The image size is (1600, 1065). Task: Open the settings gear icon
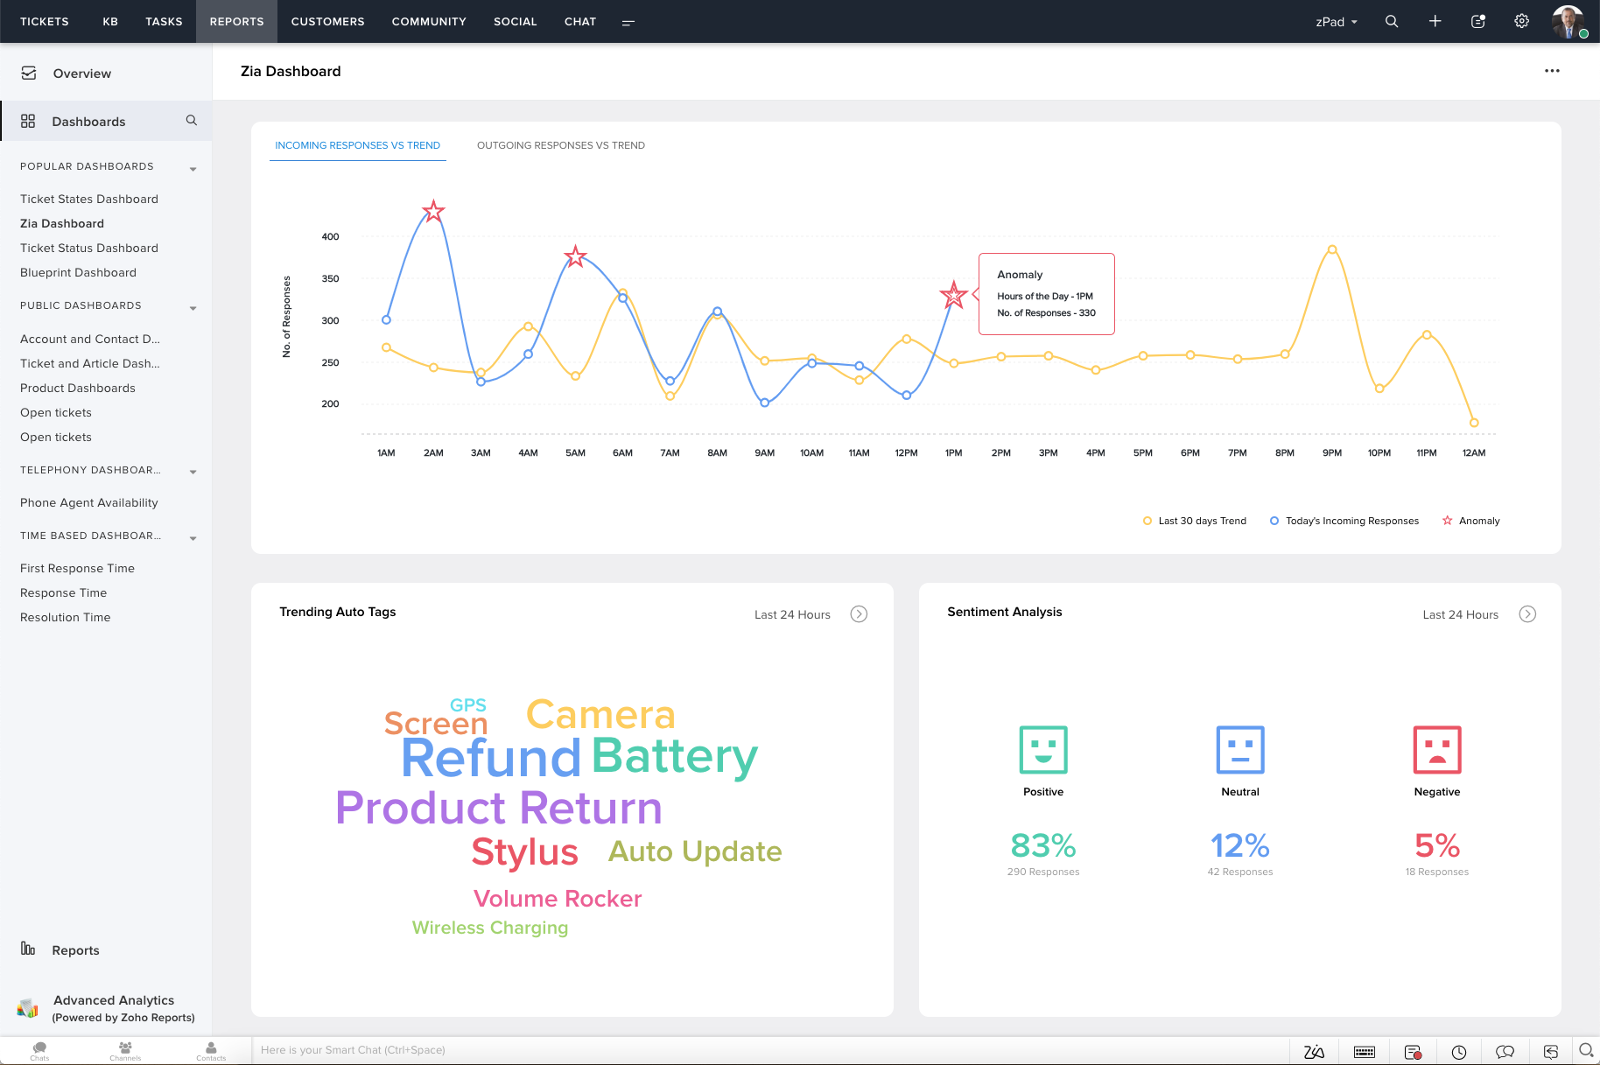1521,21
